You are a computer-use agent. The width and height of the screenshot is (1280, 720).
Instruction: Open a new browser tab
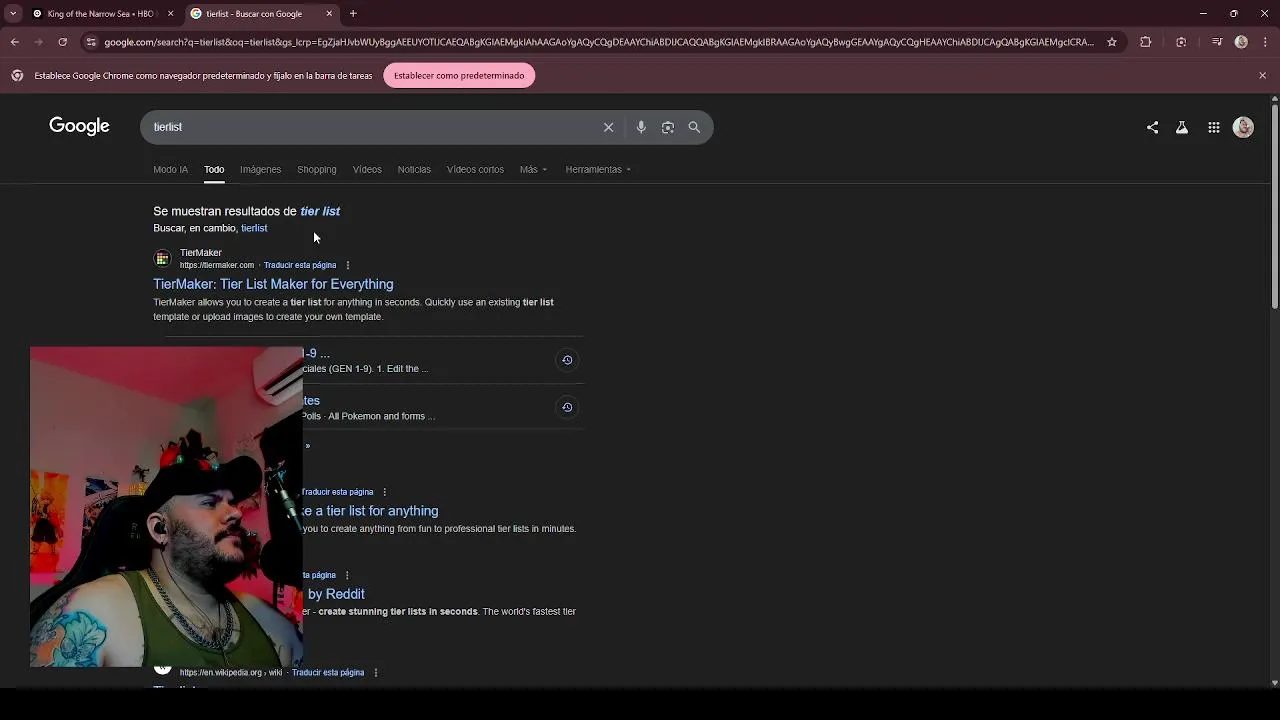coord(353,14)
